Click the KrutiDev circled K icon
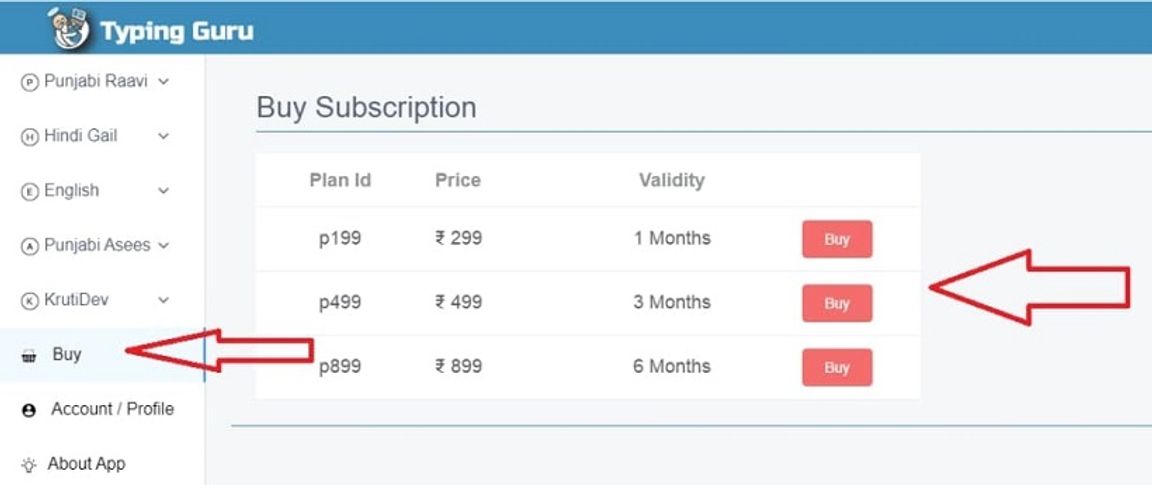1152x485 pixels. pos(29,300)
